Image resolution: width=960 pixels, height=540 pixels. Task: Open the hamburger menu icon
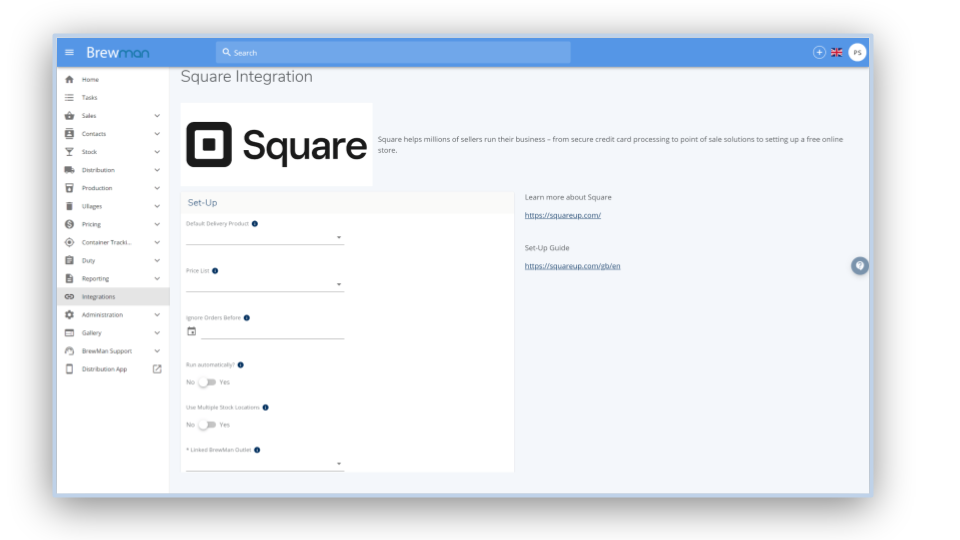click(69, 53)
